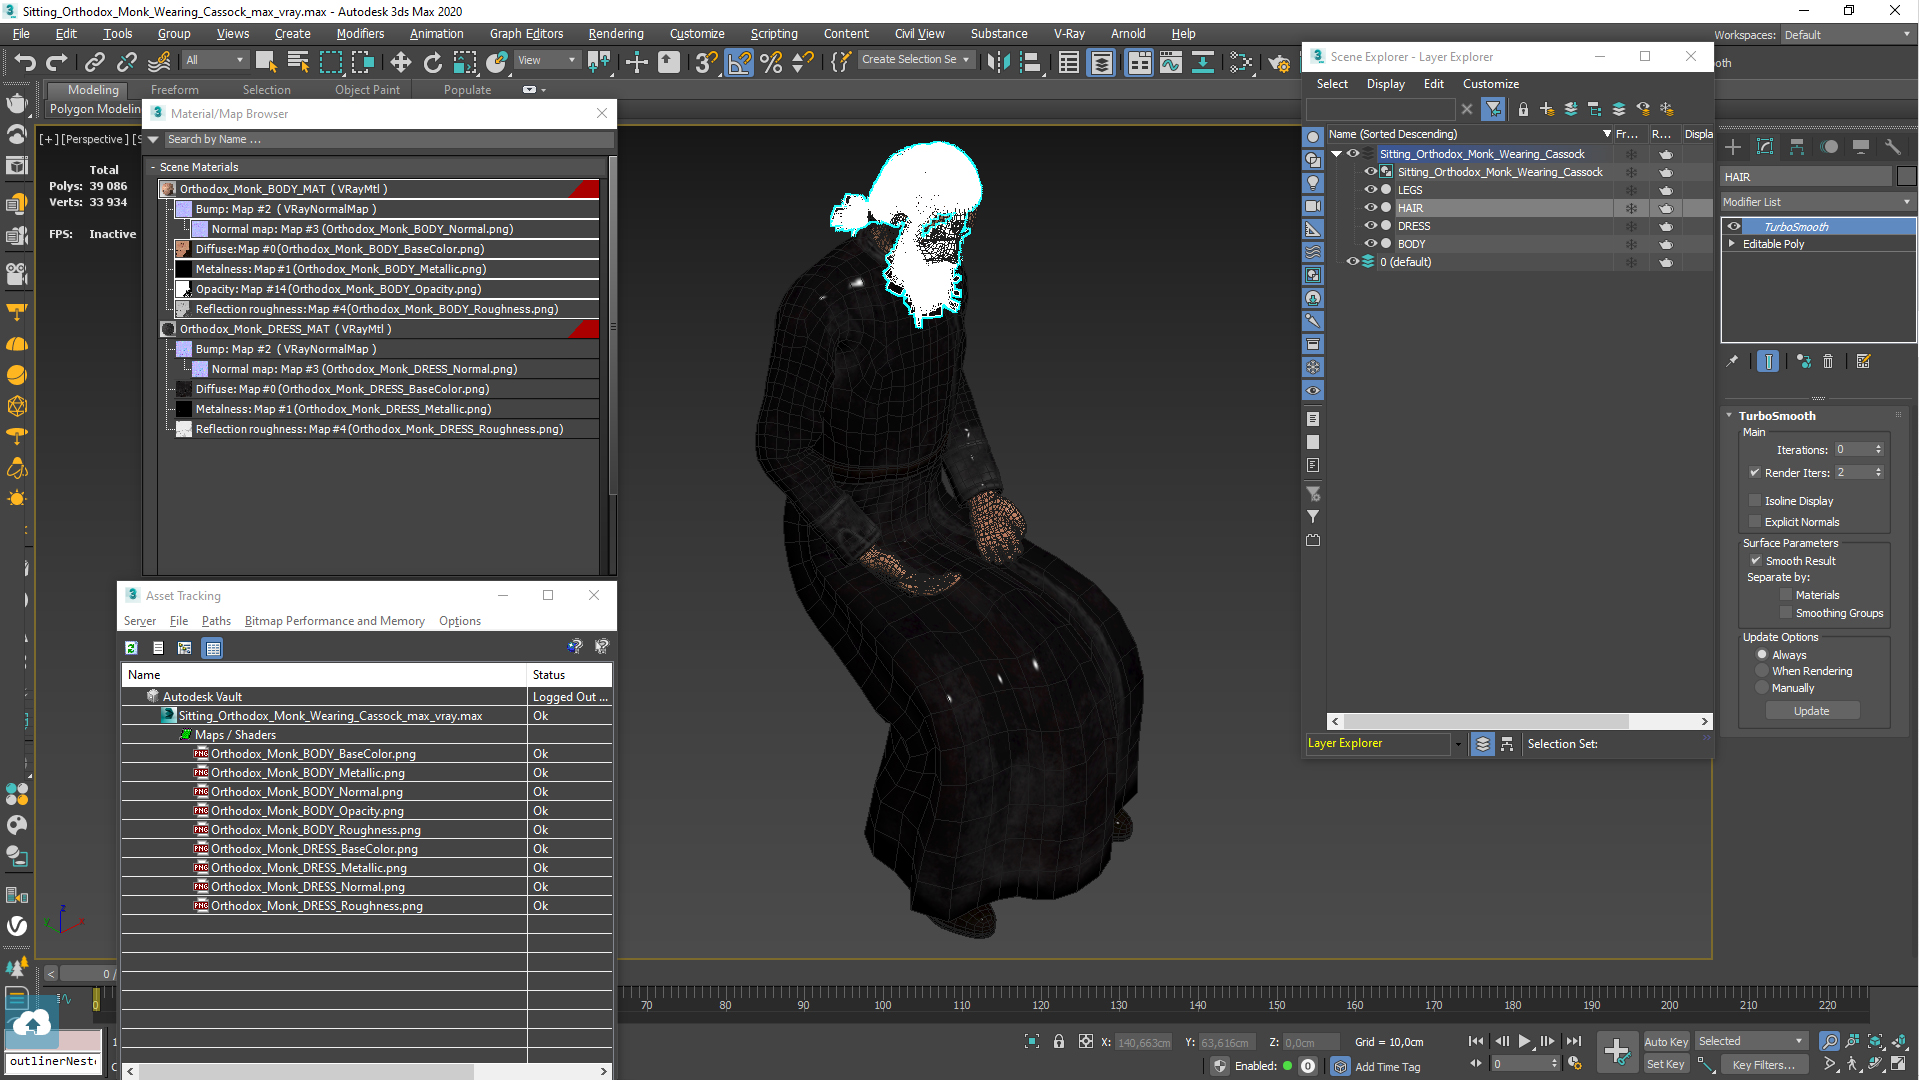Collapse the Scene Materials group

point(153,167)
